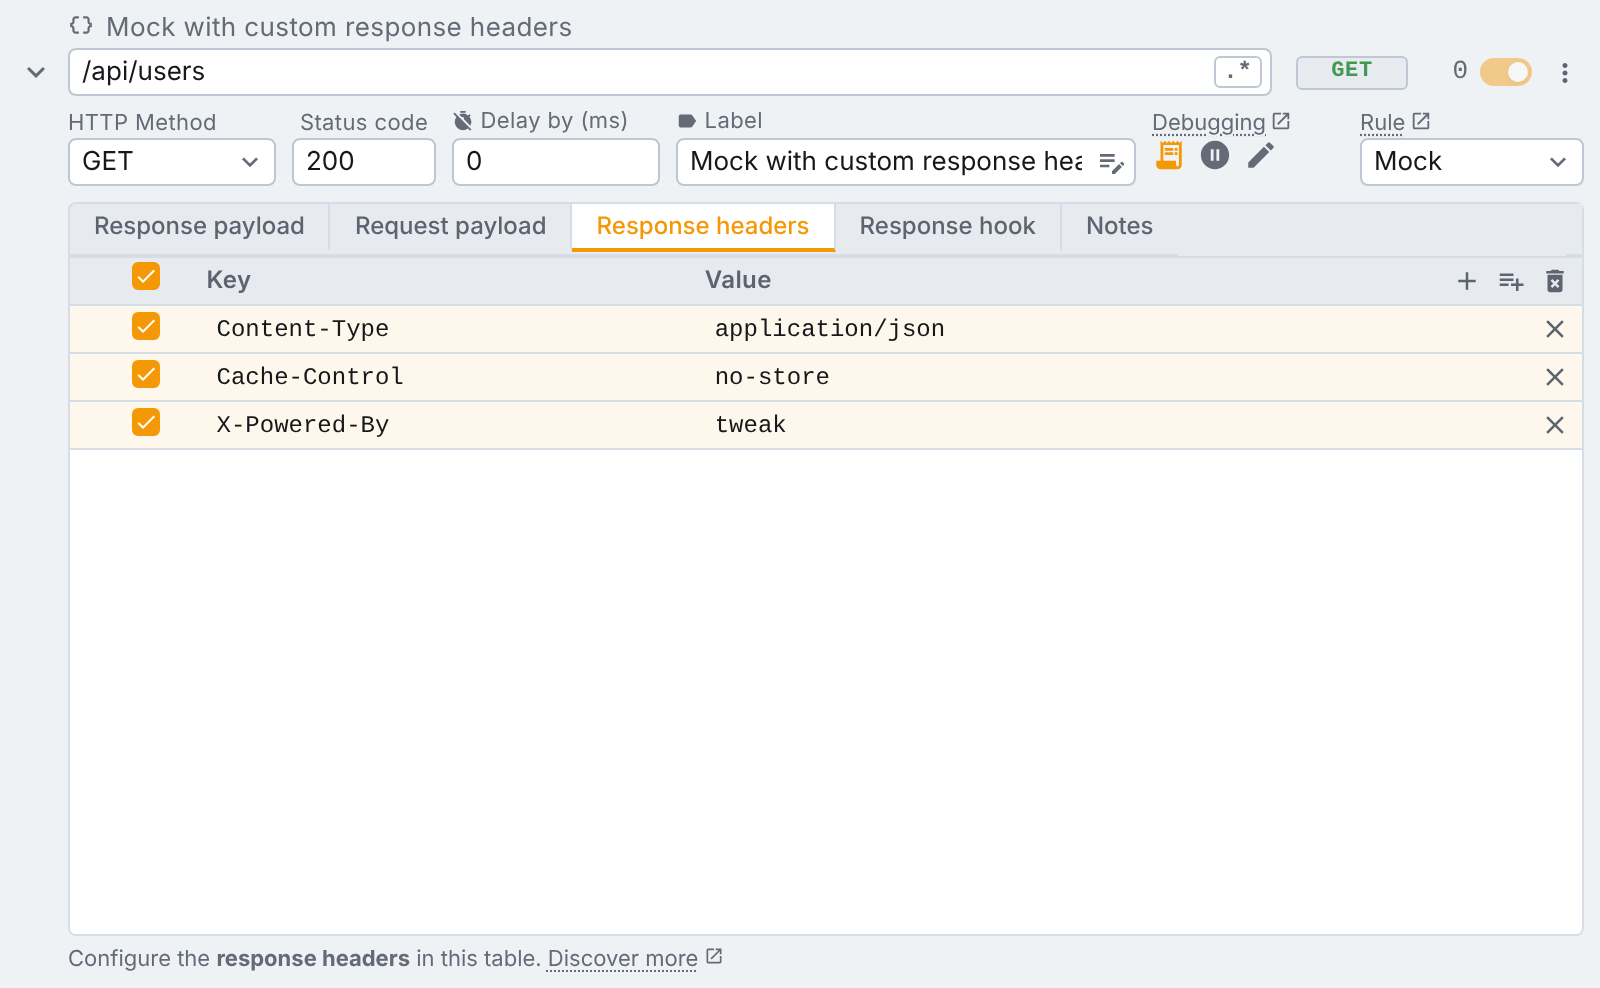Click the green GET method badge
Image resolution: width=1600 pixels, height=988 pixels.
(1352, 72)
